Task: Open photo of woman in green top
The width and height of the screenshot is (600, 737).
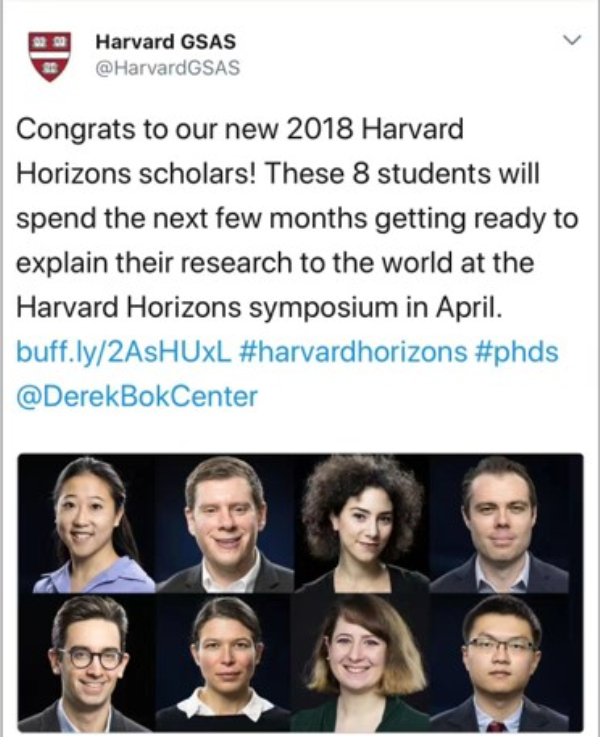Action: coord(361,662)
